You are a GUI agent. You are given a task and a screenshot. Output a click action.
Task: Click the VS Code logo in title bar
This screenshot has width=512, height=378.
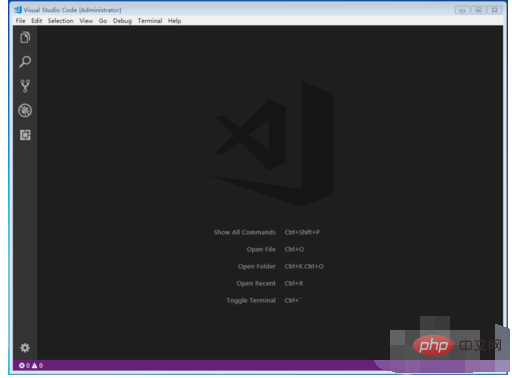[18, 10]
